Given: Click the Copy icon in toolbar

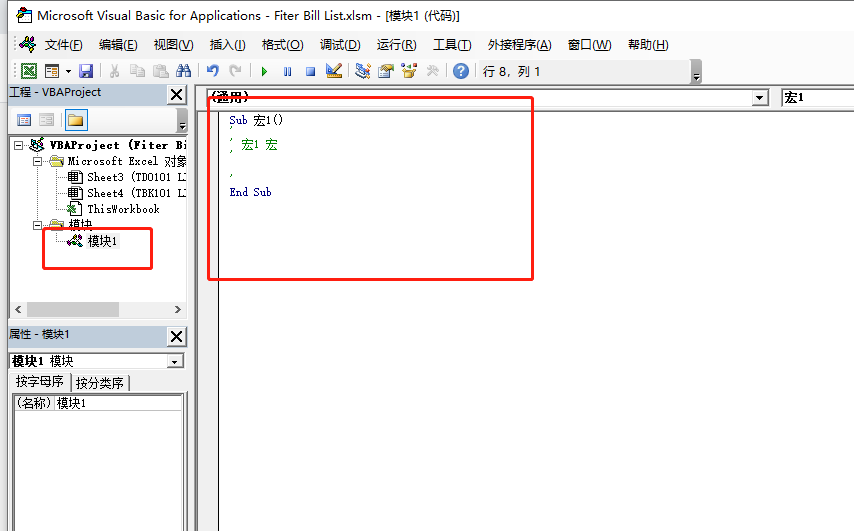Looking at the screenshot, I should click(137, 71).
